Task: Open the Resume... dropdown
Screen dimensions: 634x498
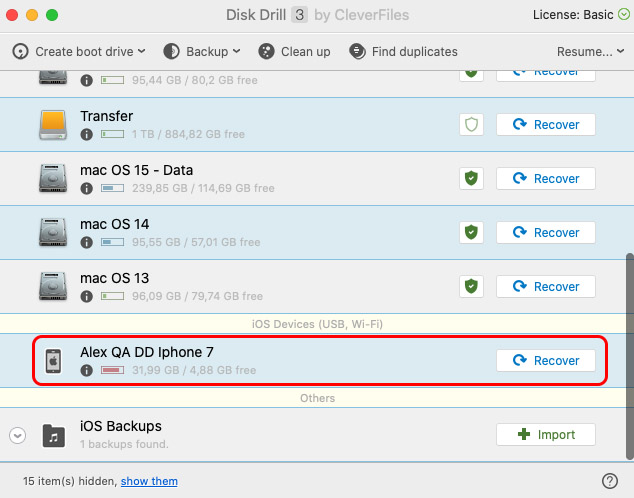Action: click(590, 52)
